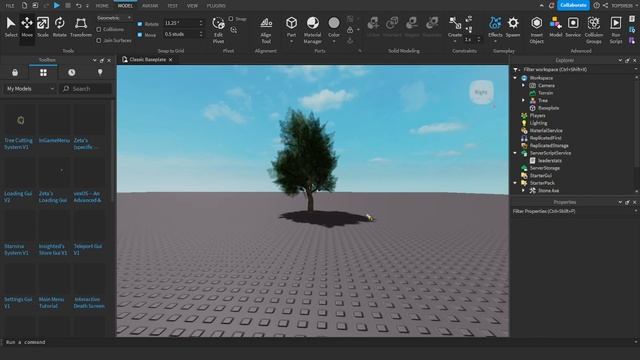Click the Stop button in the quick access bar
The width and height of the screenshot is (640, 360).
click(68, 6)
